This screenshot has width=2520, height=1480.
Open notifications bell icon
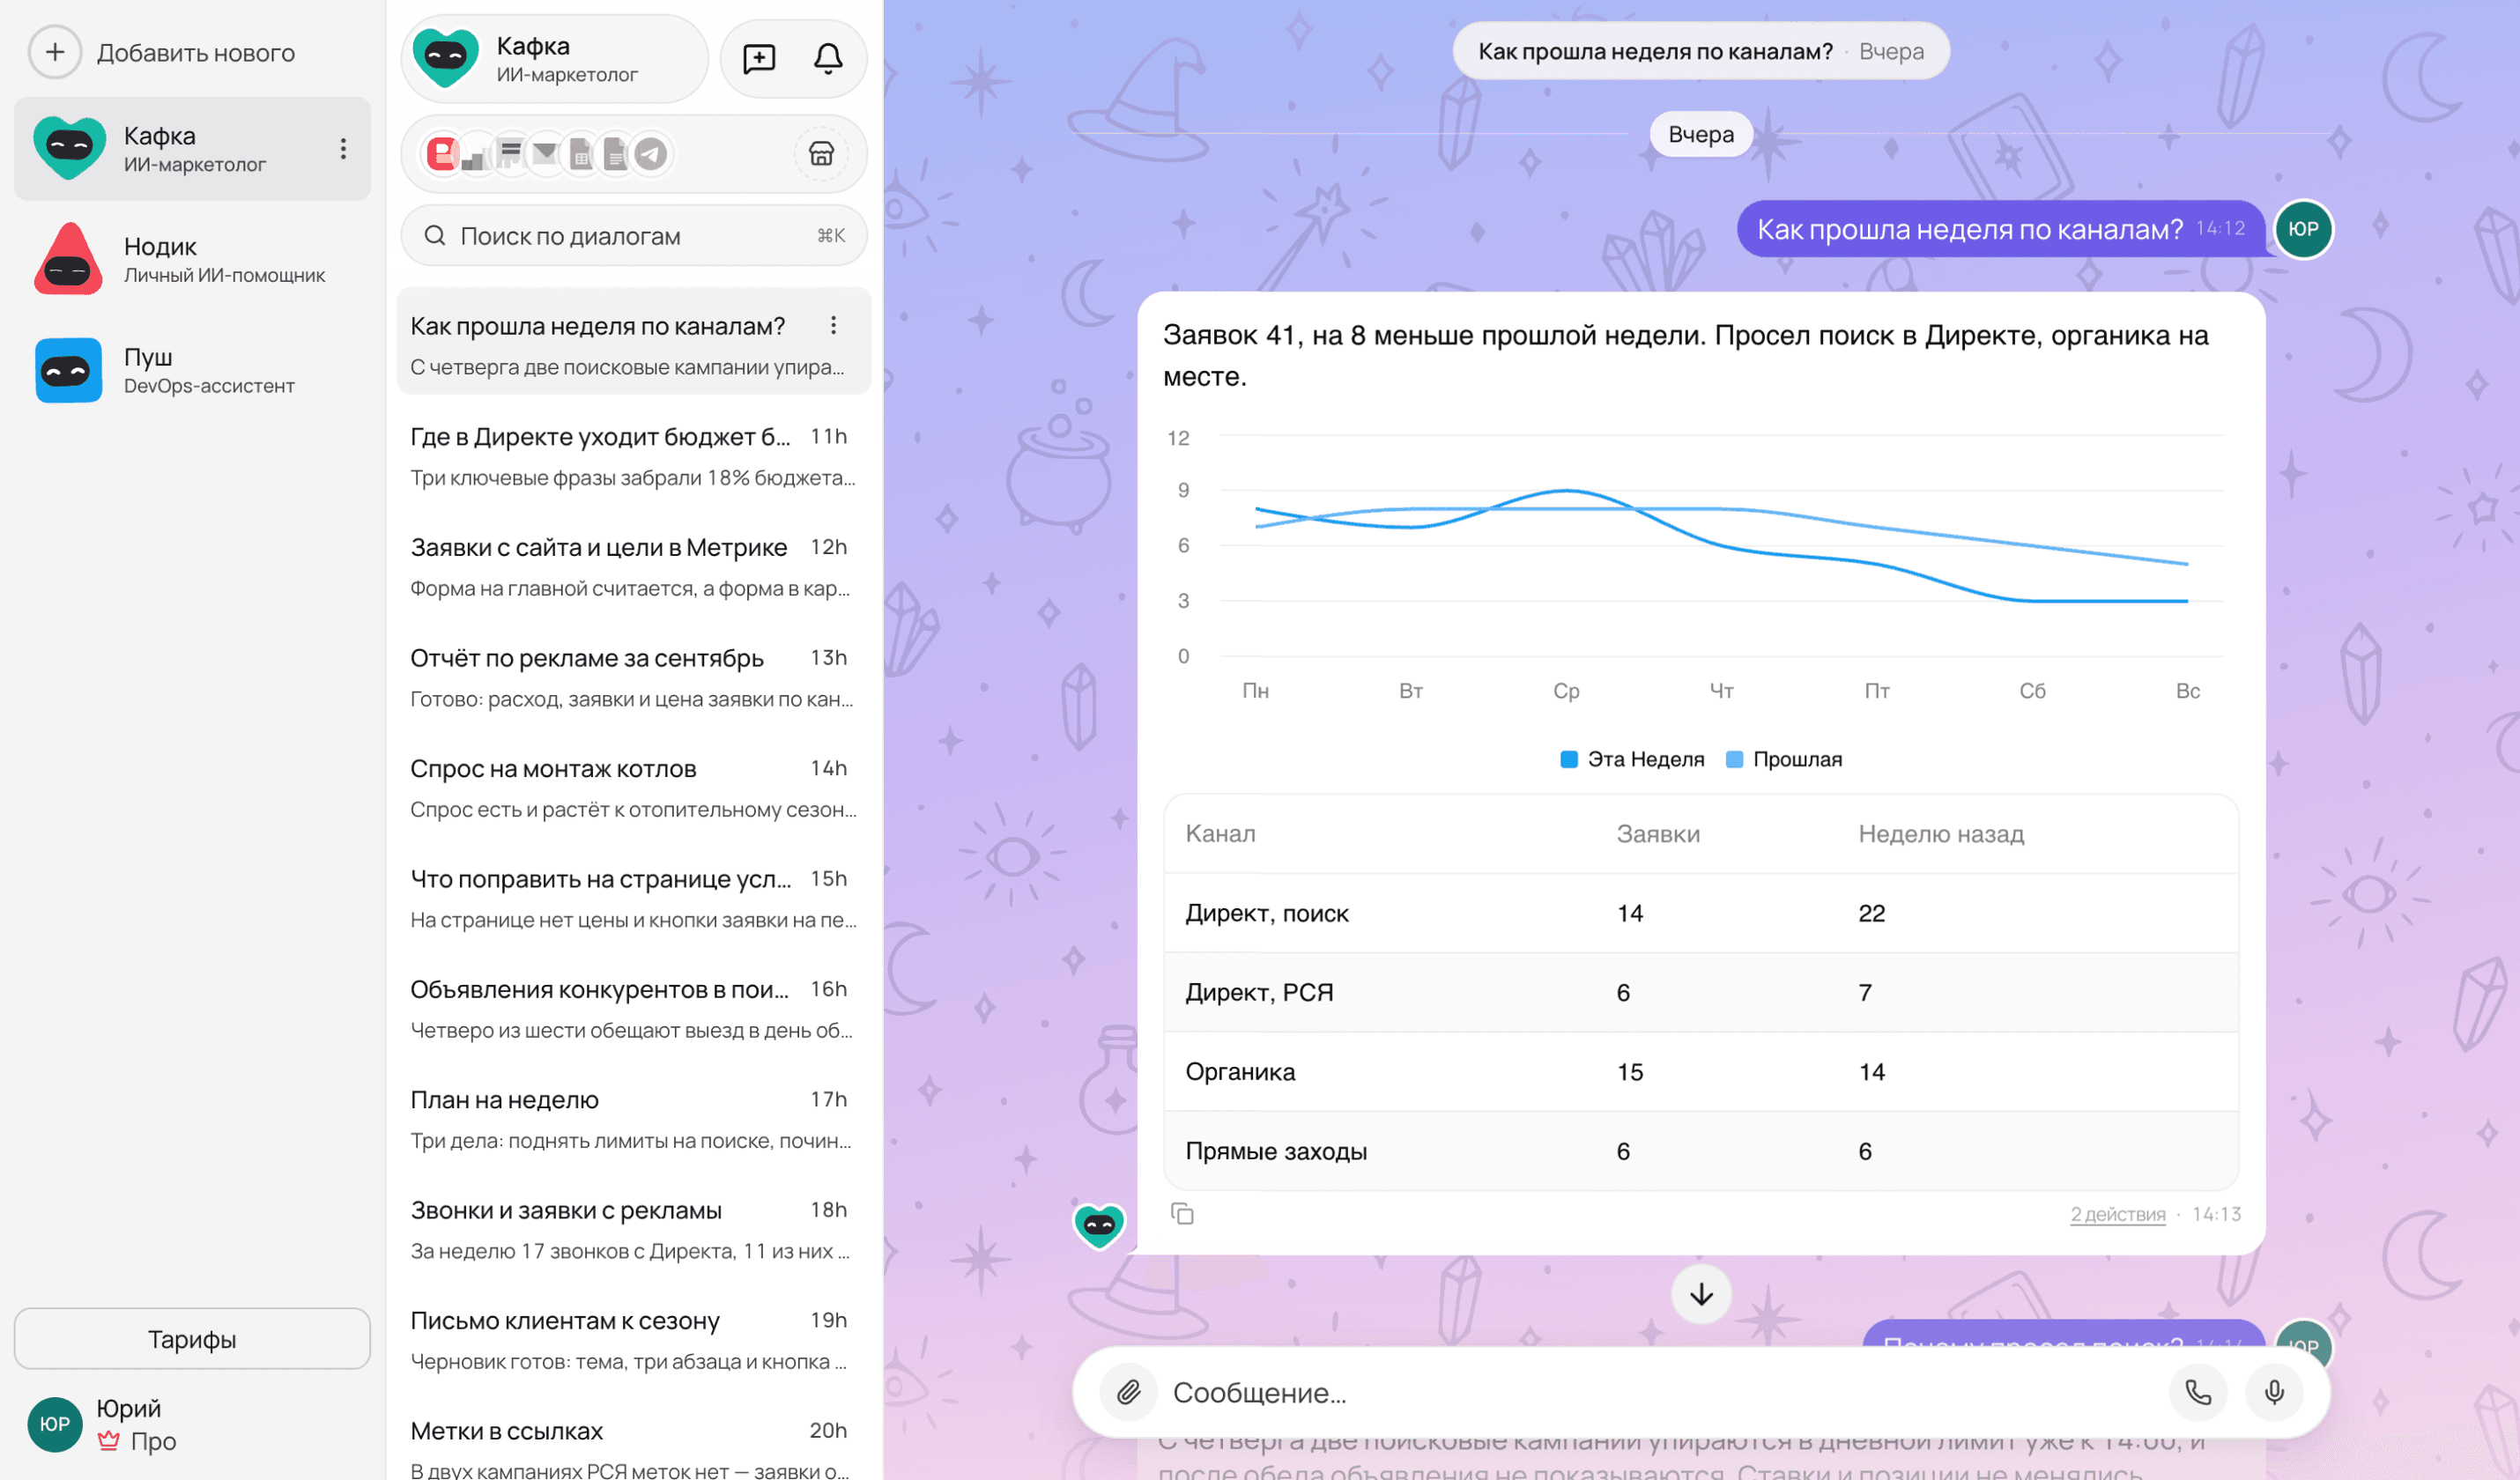coord(828,59)
